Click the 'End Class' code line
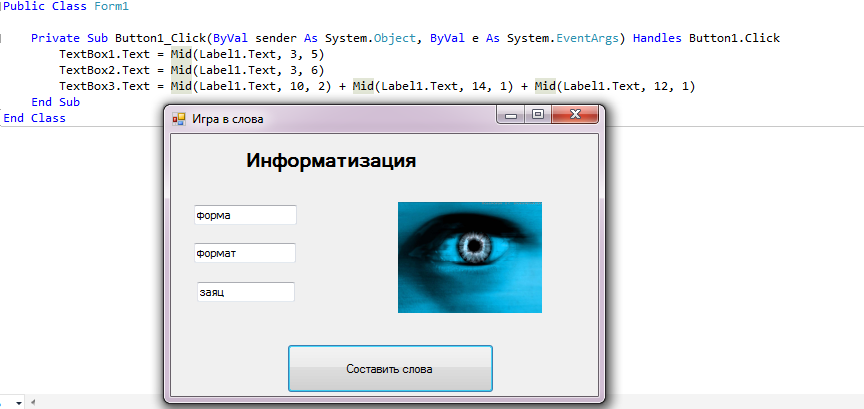This screenshot has width=864, height=409. tap(34, 118)
